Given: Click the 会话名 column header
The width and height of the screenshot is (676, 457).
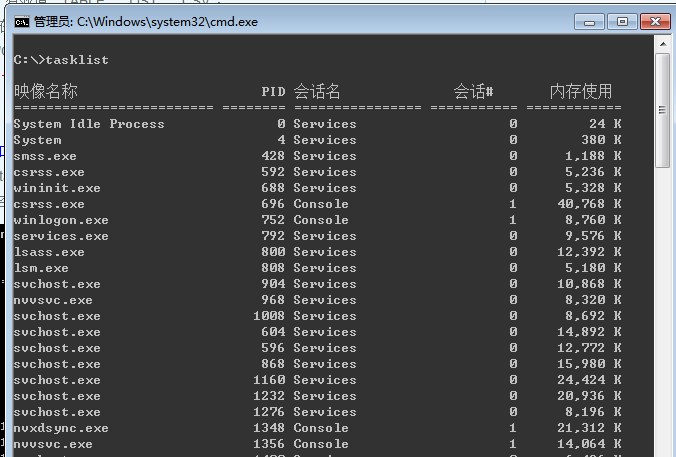Looking at the screenshot, I should point(317,91).
